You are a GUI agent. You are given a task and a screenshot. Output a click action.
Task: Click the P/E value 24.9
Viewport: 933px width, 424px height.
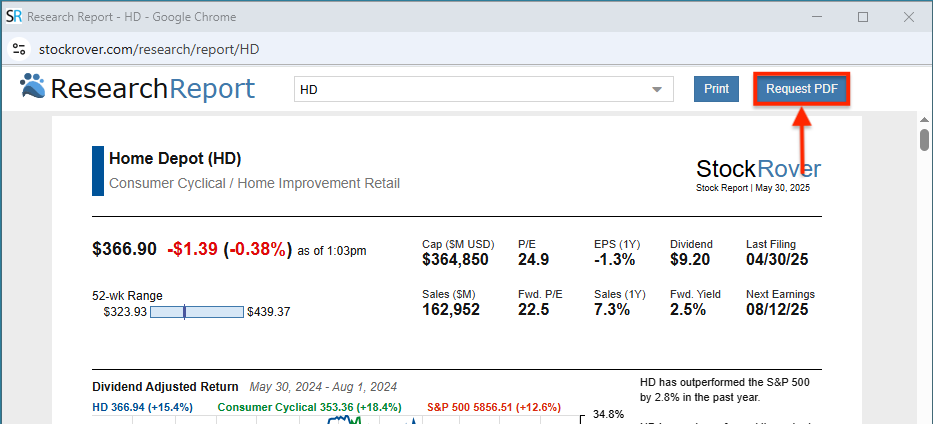533,260
